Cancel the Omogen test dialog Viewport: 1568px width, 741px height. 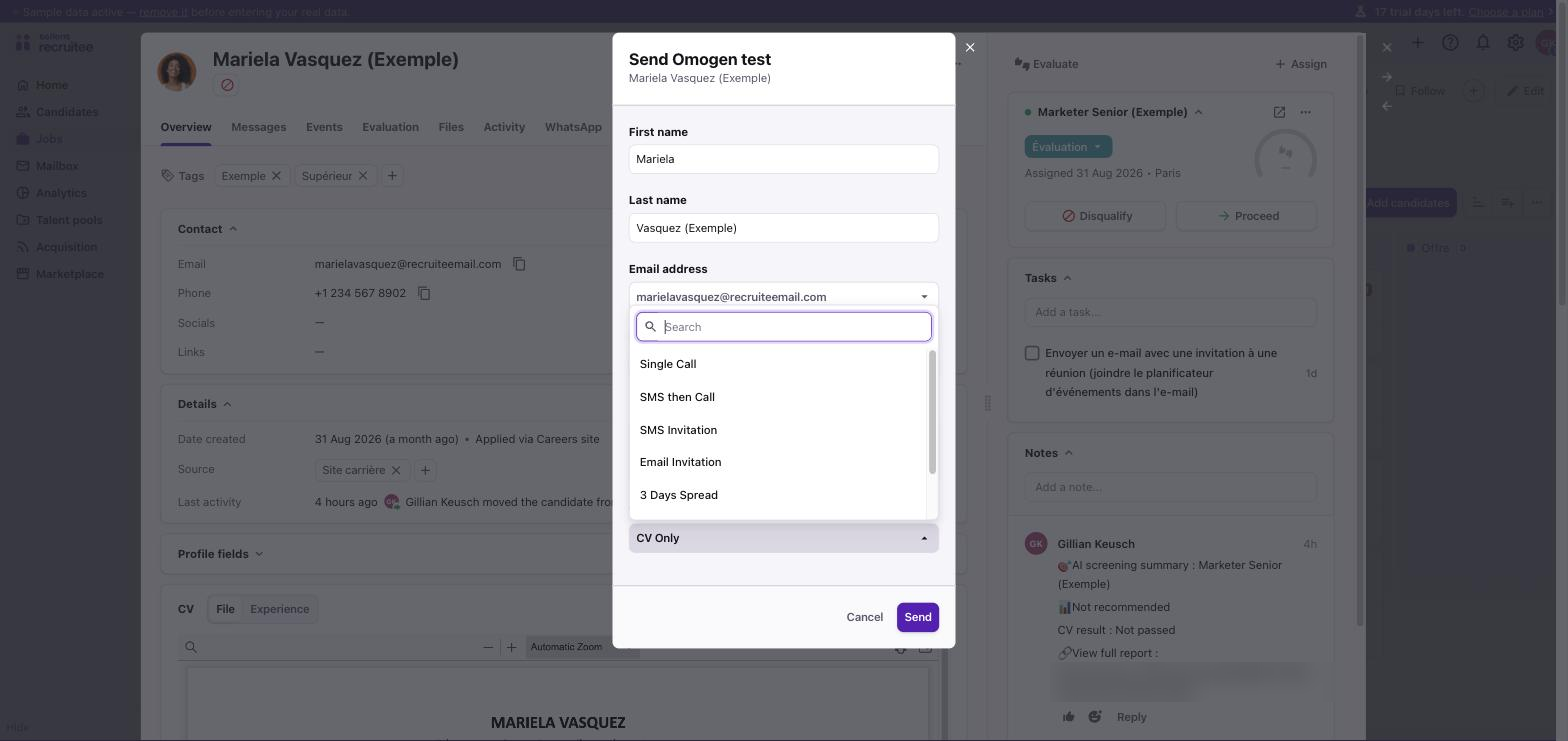pyautogui.click(x=864, y=617)
